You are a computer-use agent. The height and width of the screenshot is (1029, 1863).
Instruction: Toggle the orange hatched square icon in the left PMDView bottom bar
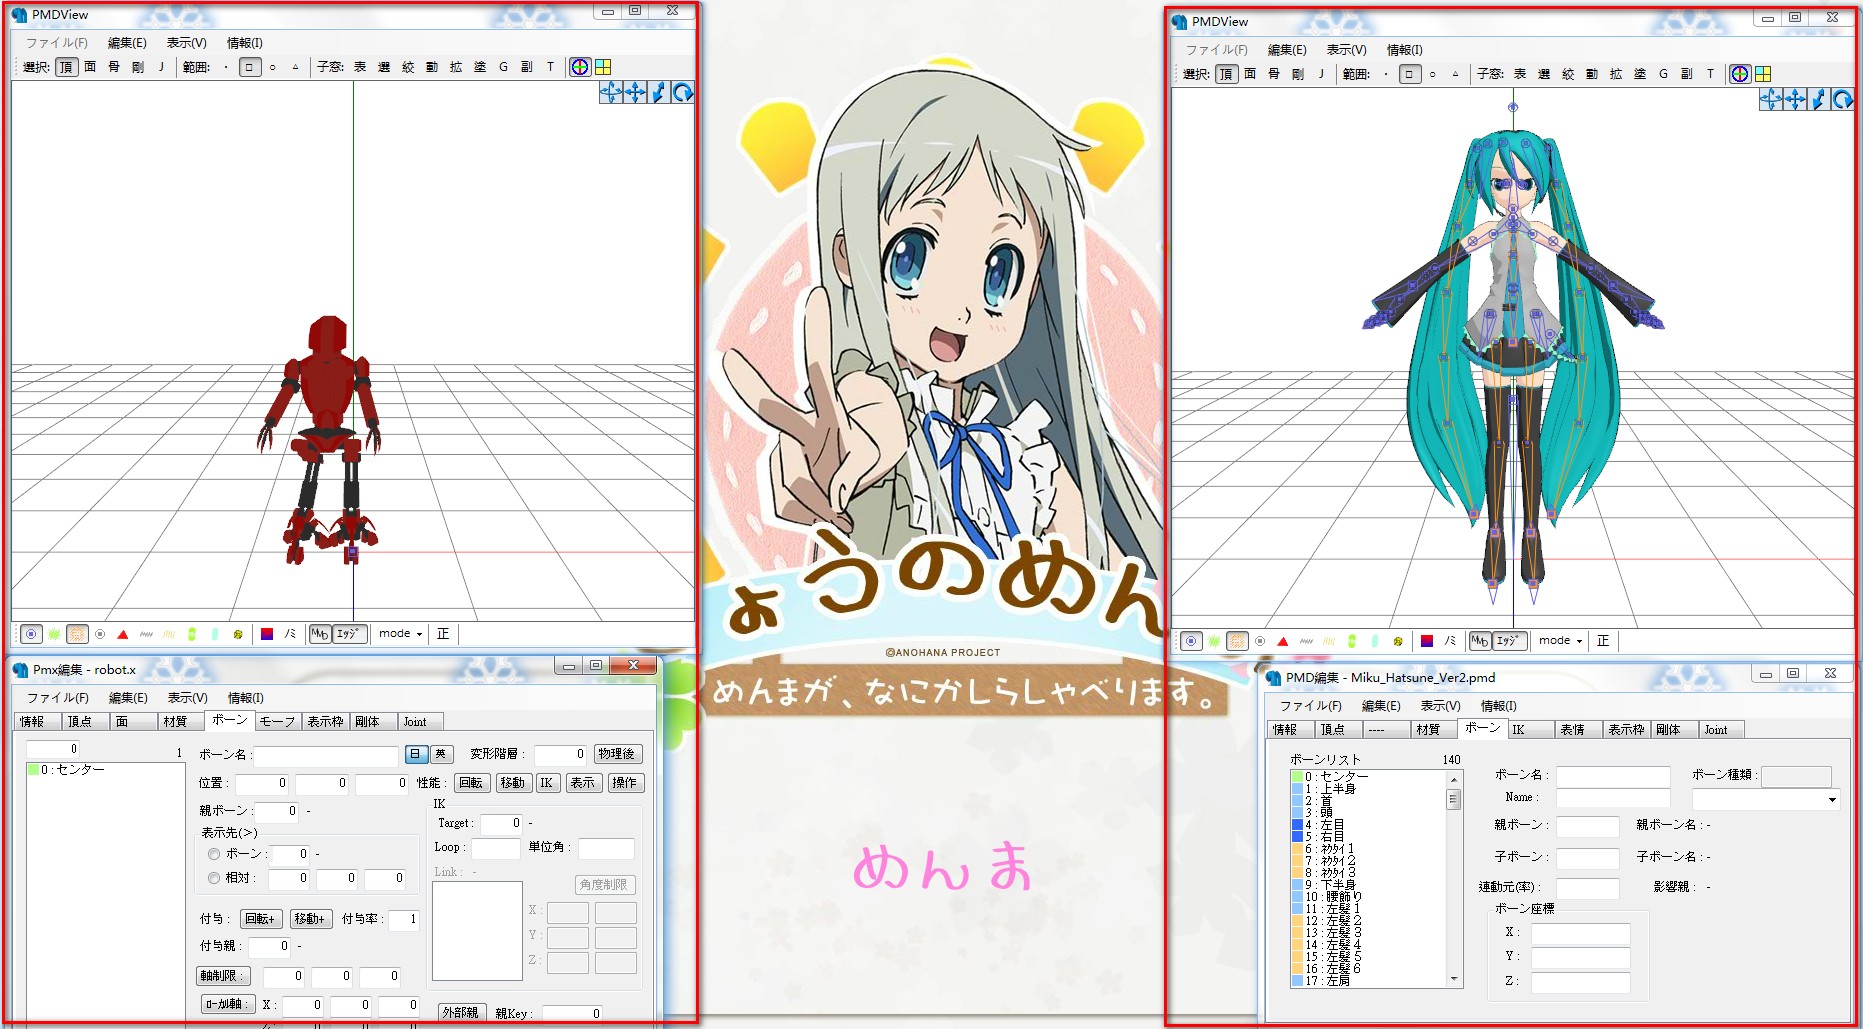[77, 634]
